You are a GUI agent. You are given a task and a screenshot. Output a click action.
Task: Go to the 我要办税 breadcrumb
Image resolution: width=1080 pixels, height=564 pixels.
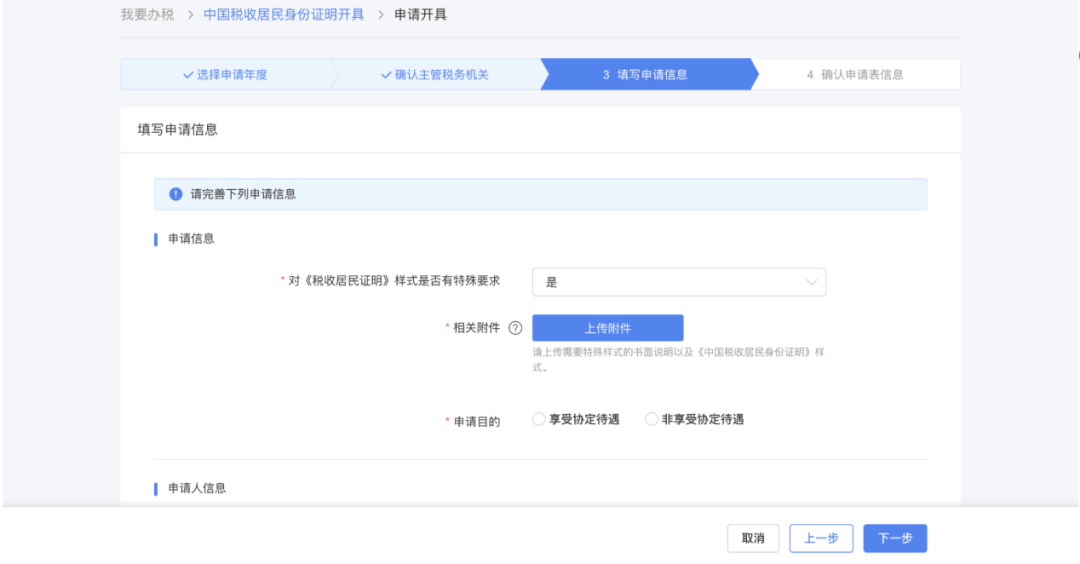[147, 15]
